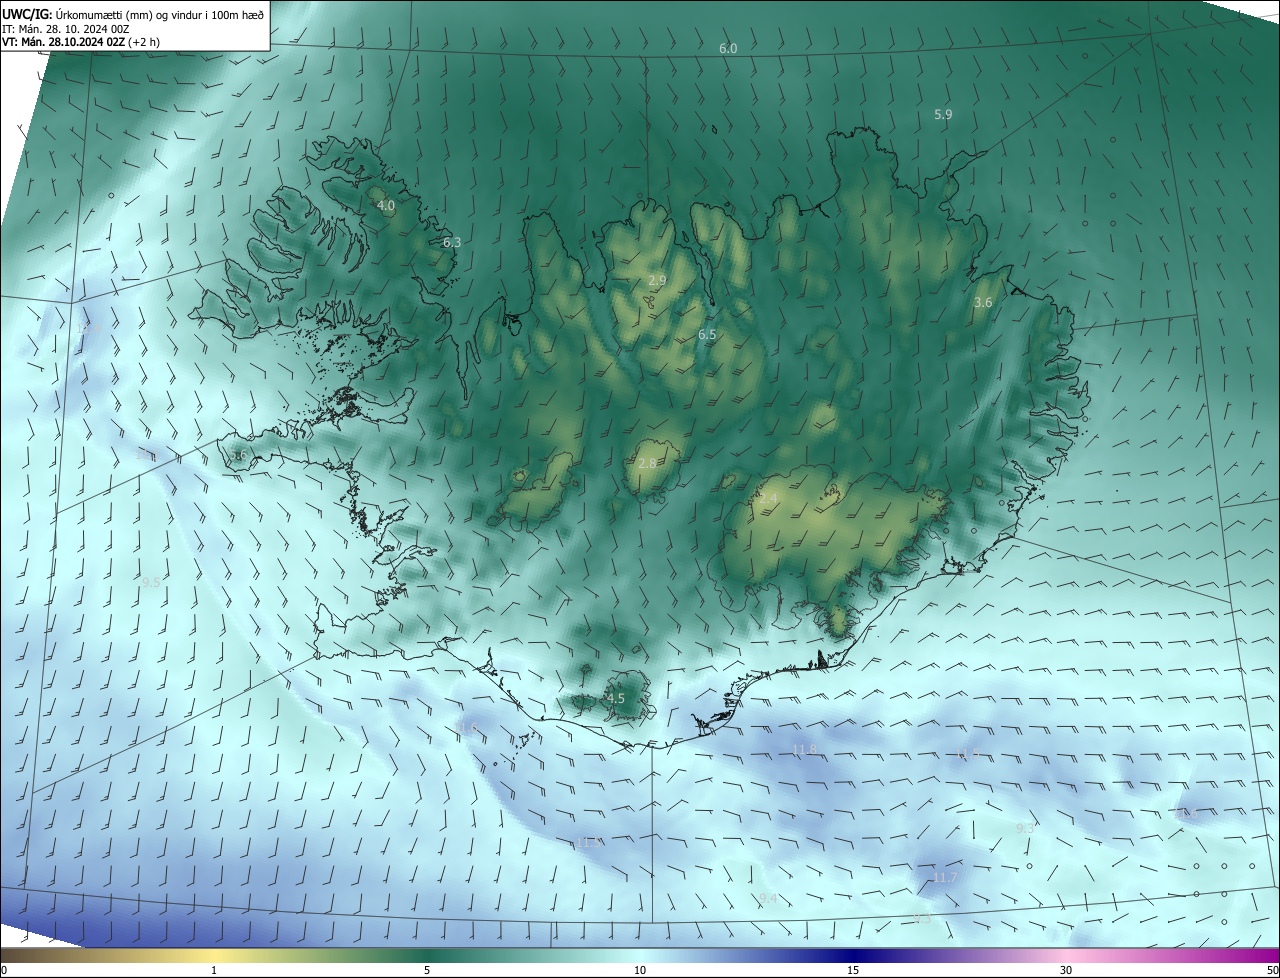Select the 6.0 value at the top of the map
The height and width of the screenshot is (978, 1280).
(x=728, y=49)
